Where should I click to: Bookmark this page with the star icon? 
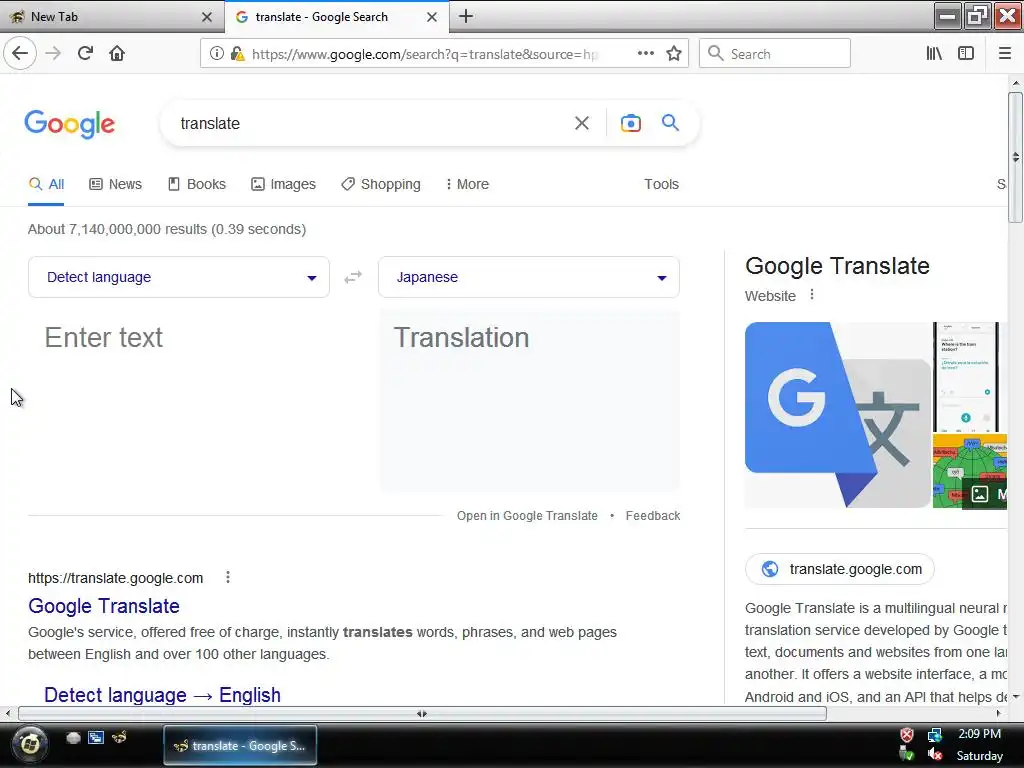click(674, 54)
